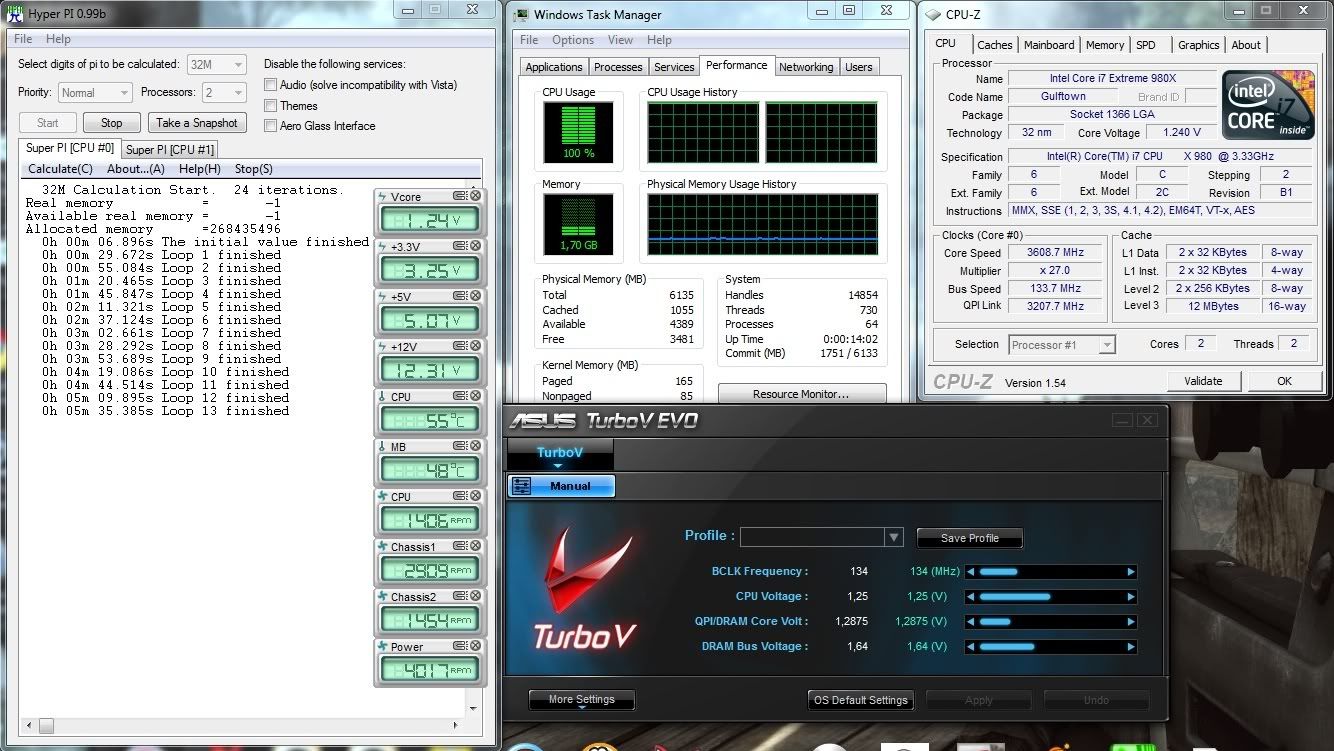Select the Manual mode button in TurboV
1334x751 pixels.
(x=561, y=486)
